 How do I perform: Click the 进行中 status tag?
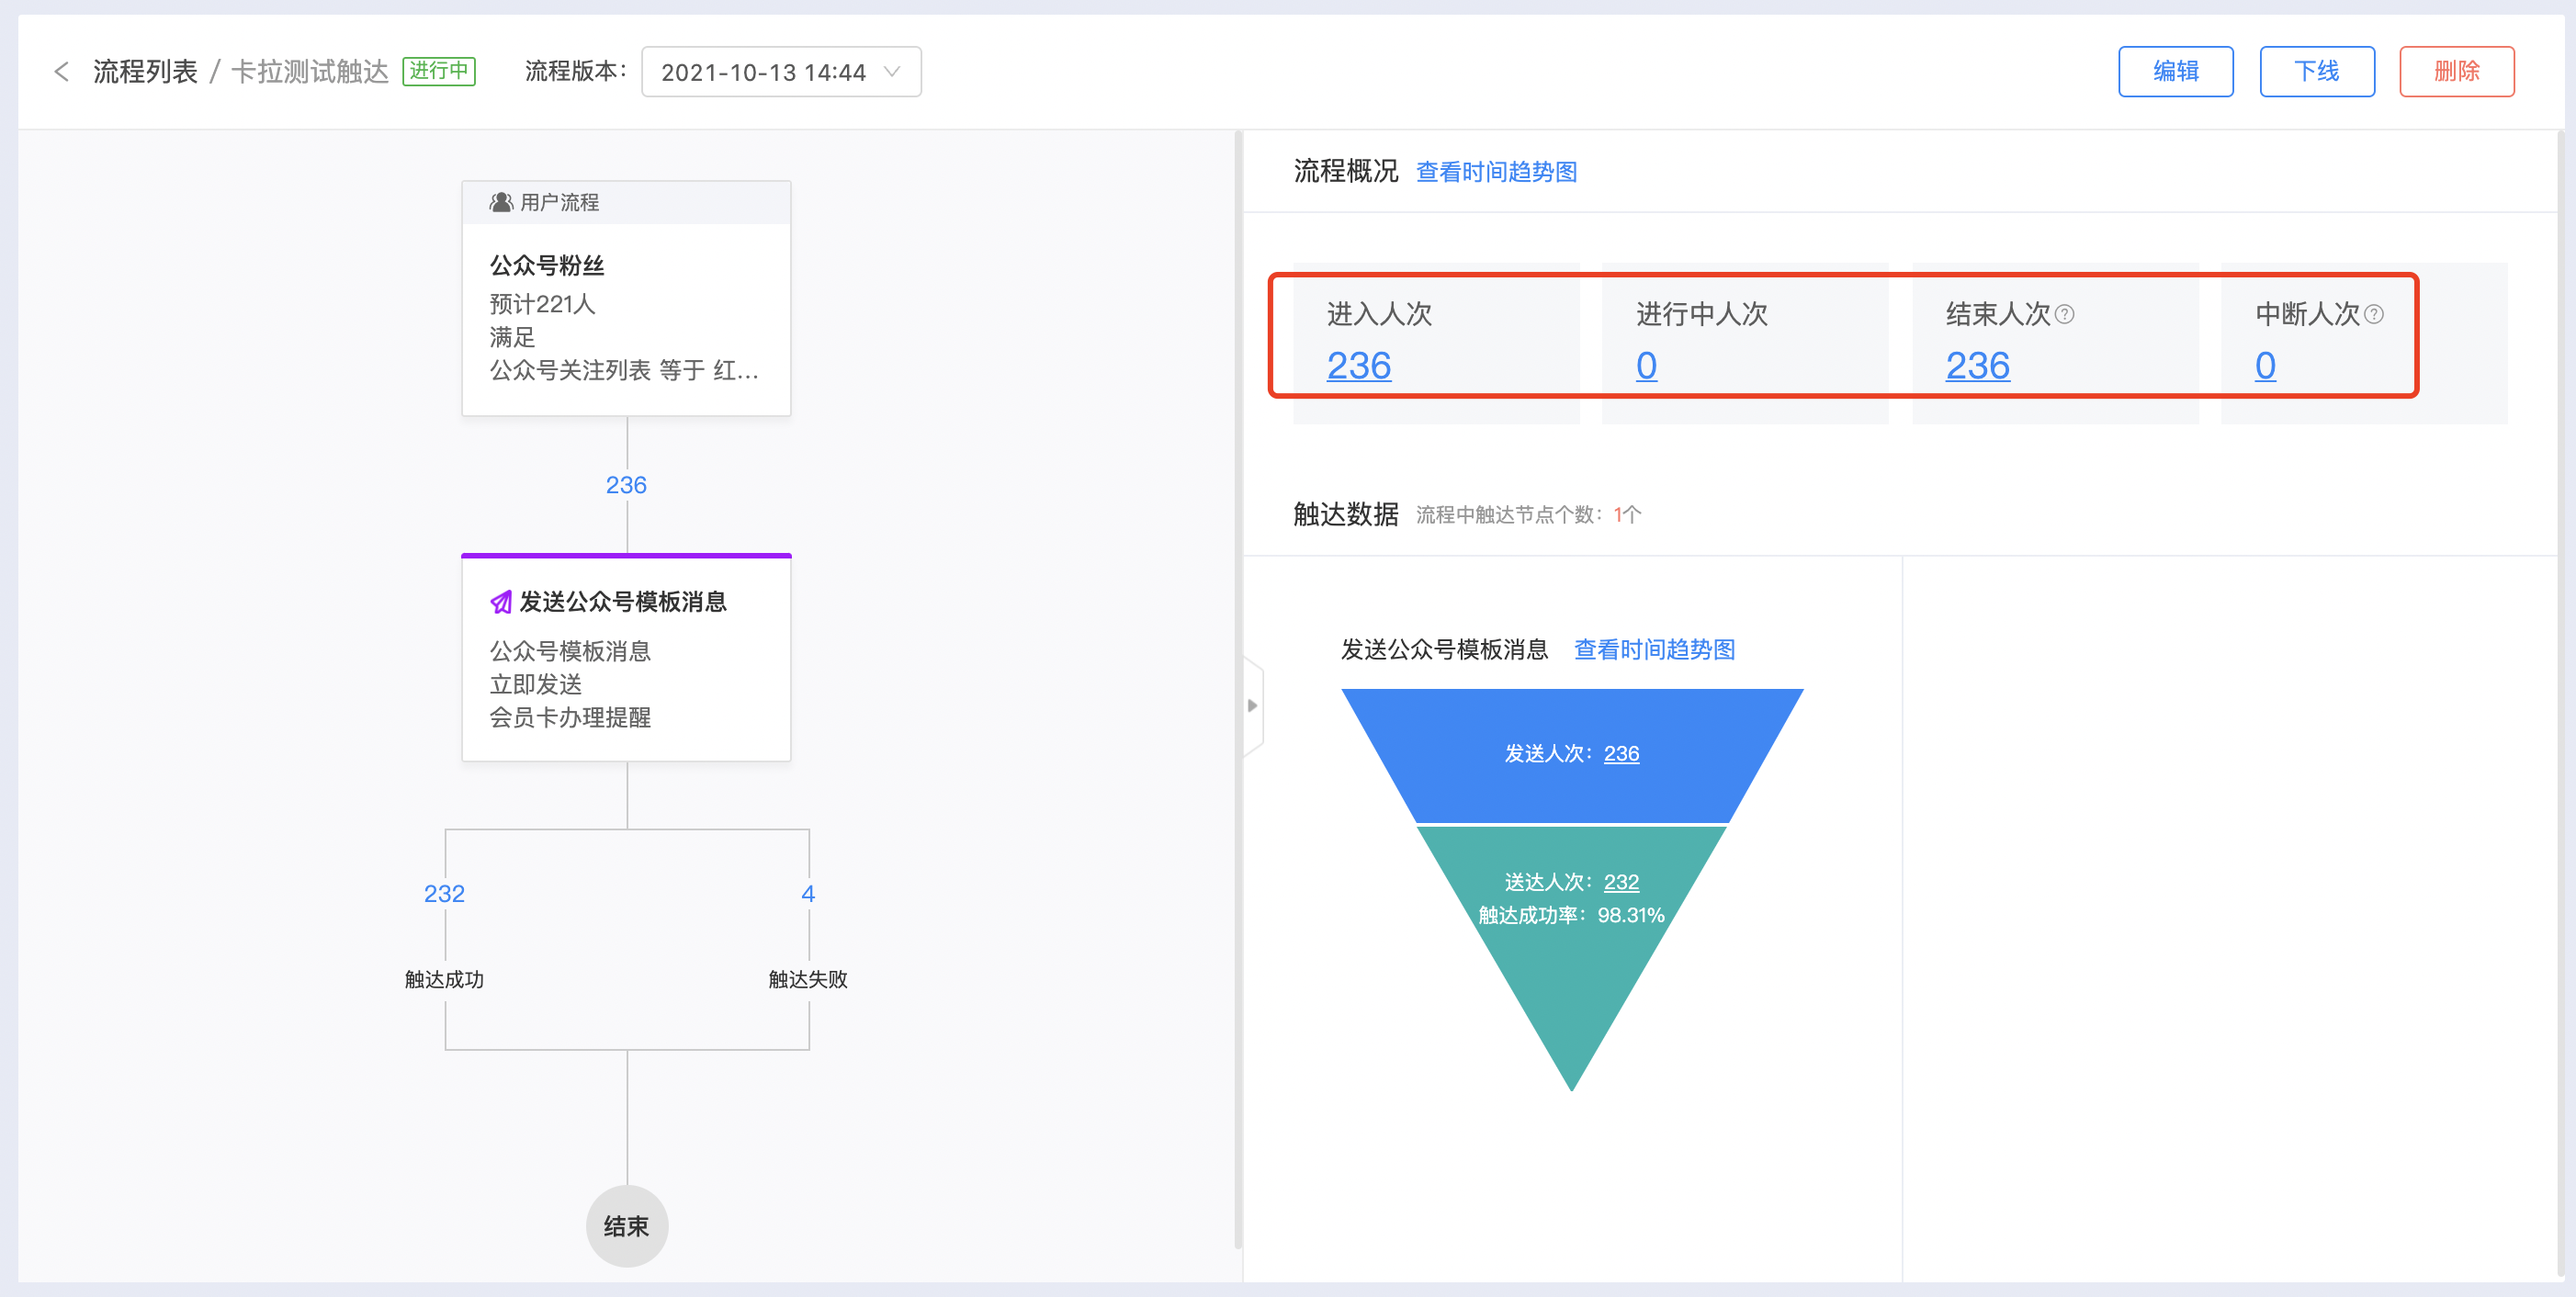coord(439,71)
